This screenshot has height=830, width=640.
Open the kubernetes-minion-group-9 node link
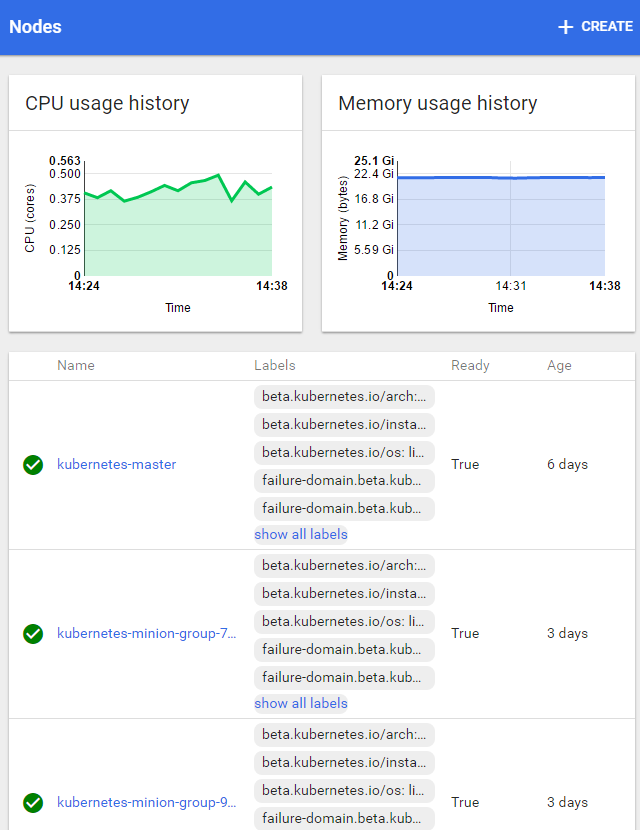(146, 802)
